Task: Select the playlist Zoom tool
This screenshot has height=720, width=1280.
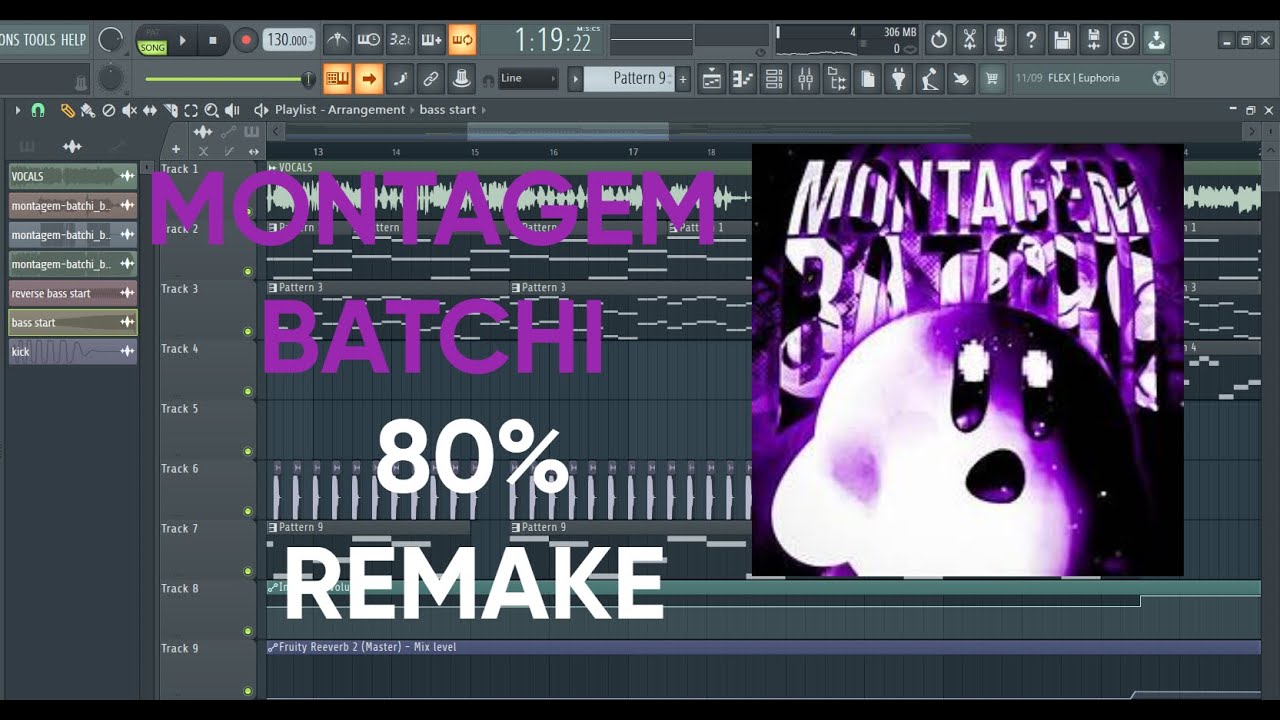Action: tap(211, 110)
